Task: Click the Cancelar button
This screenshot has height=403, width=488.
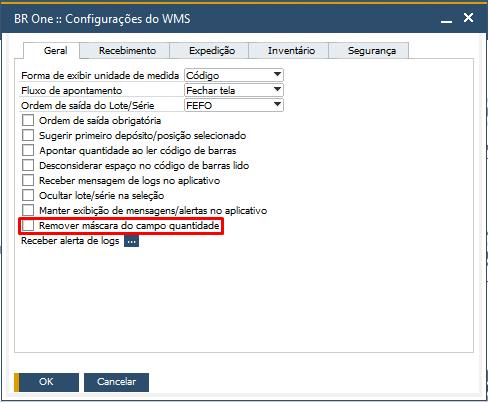Action: [x=116, y=382]
